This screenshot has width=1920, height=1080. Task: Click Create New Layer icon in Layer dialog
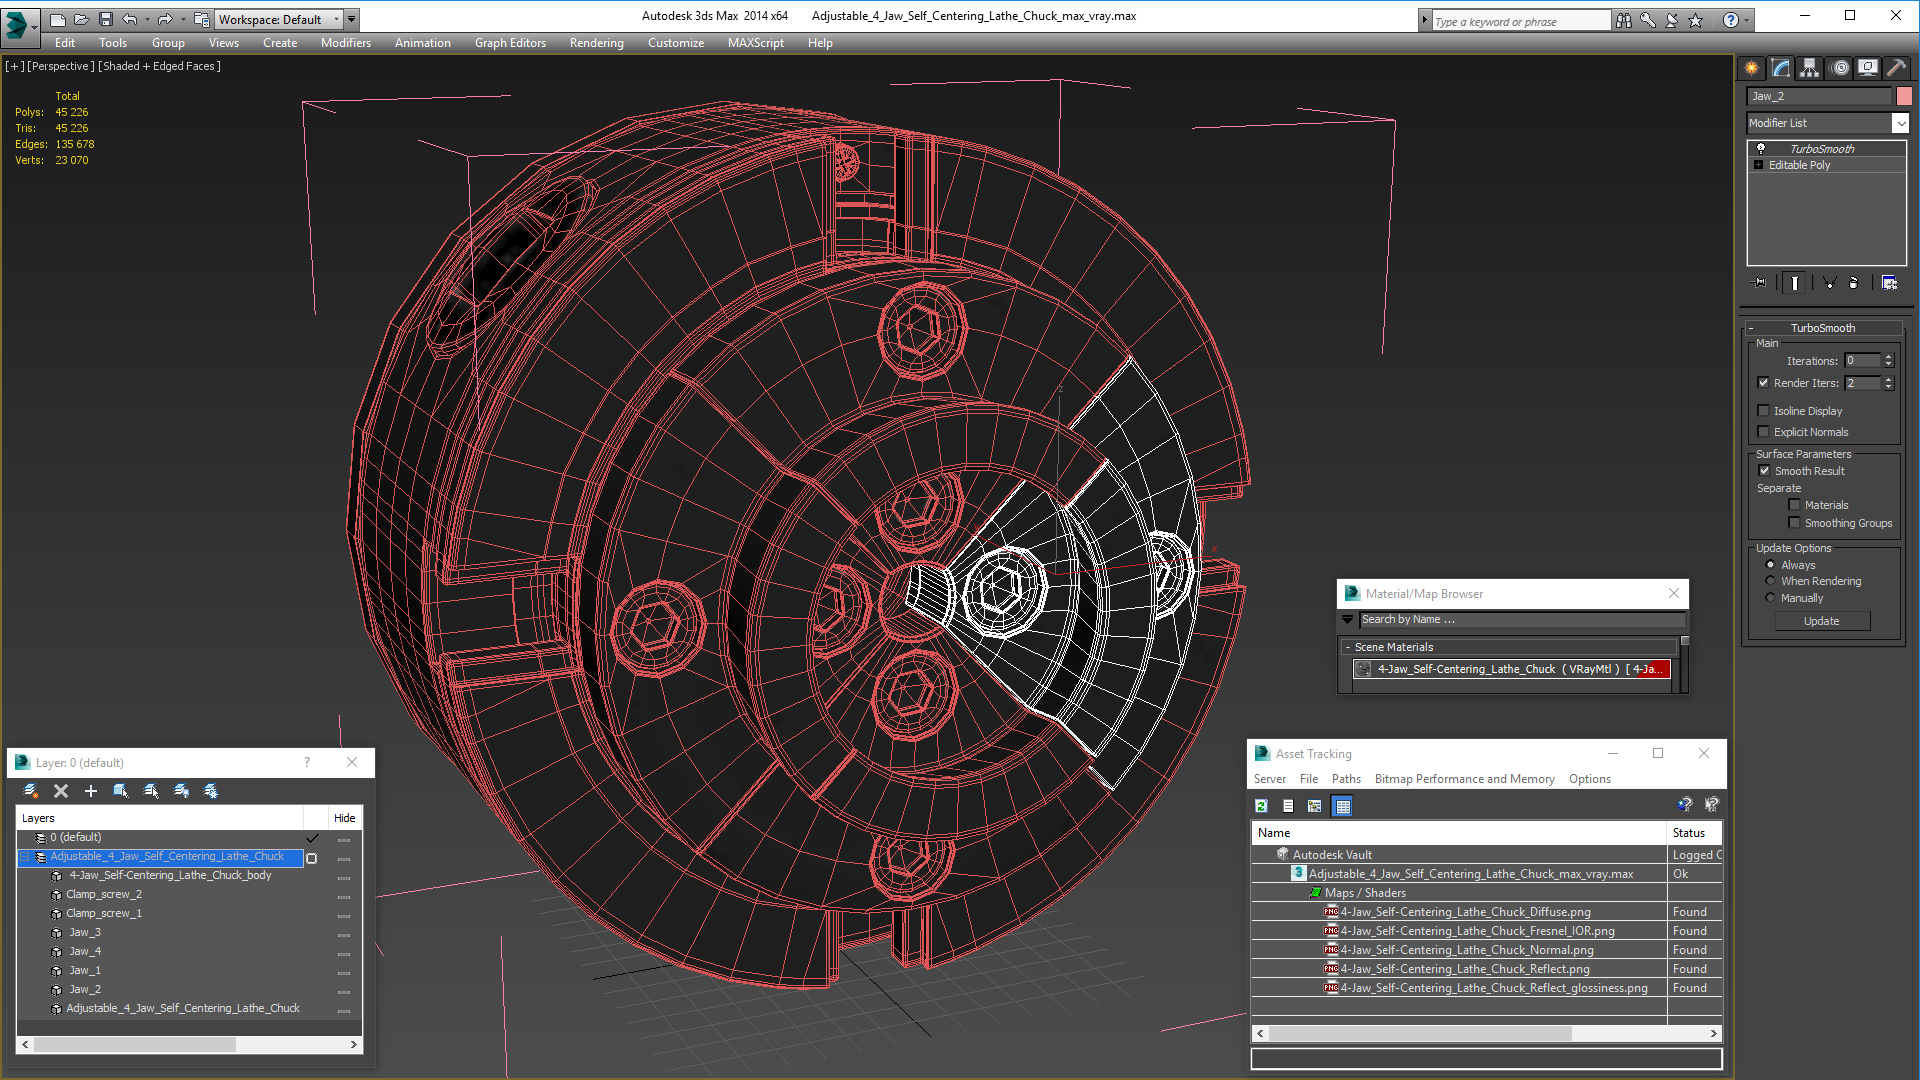31,791
